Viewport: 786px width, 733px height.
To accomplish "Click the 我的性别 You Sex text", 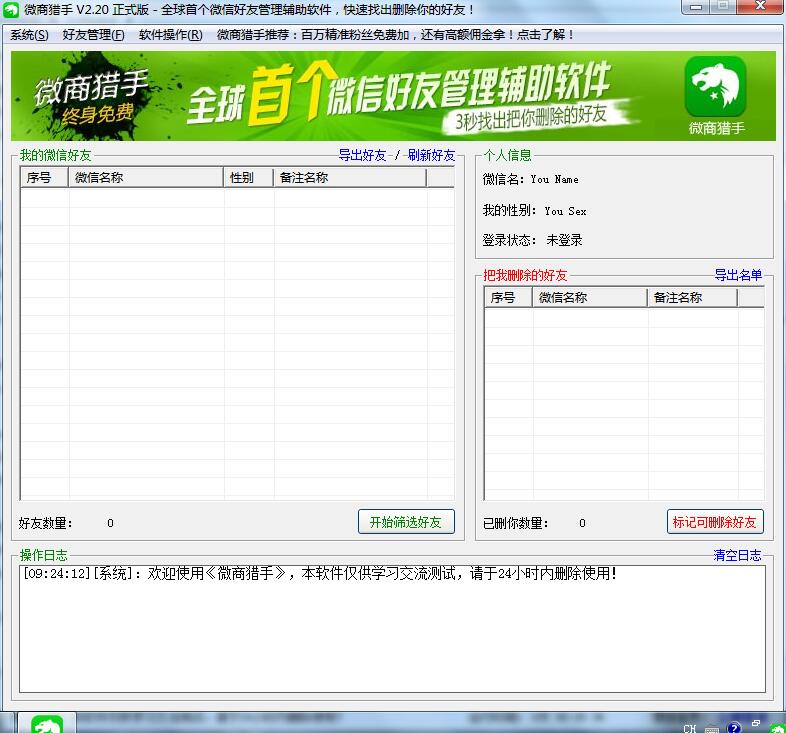I will 534,211.
